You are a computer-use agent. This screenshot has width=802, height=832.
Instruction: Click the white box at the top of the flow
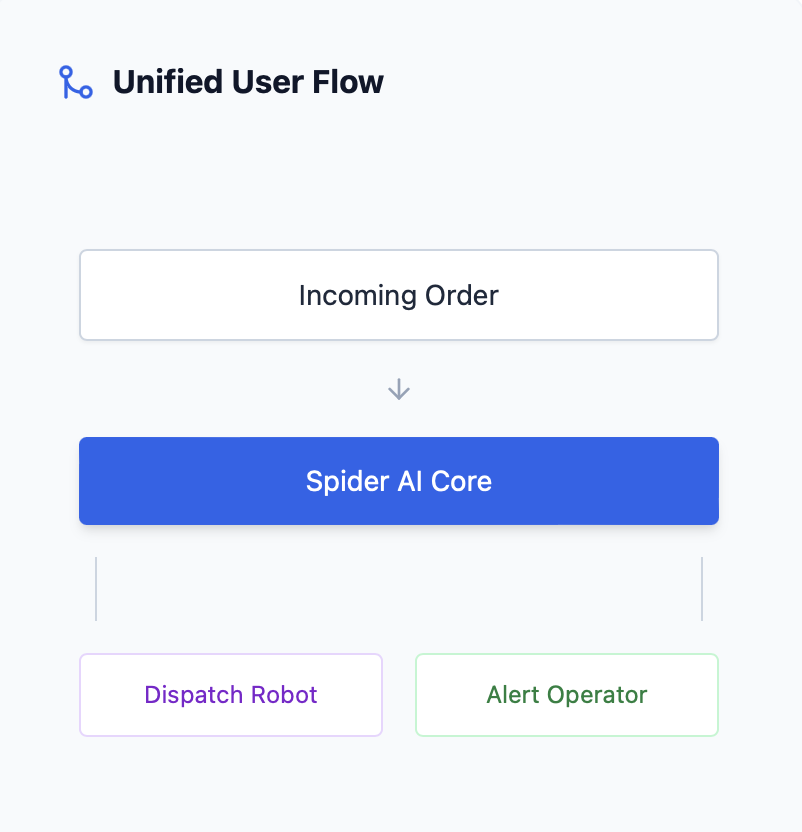[x=399, y=295]
